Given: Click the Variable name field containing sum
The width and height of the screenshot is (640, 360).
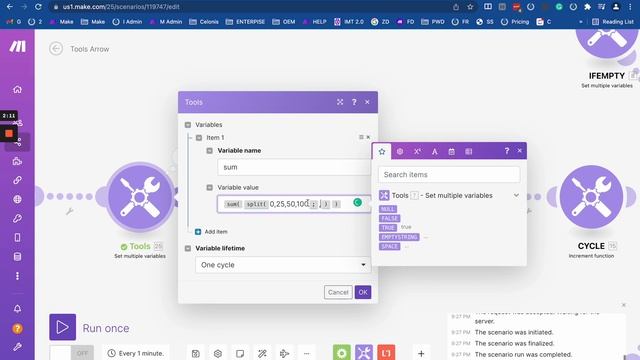Looking at the screenshot, I should [x=294, y=167].
